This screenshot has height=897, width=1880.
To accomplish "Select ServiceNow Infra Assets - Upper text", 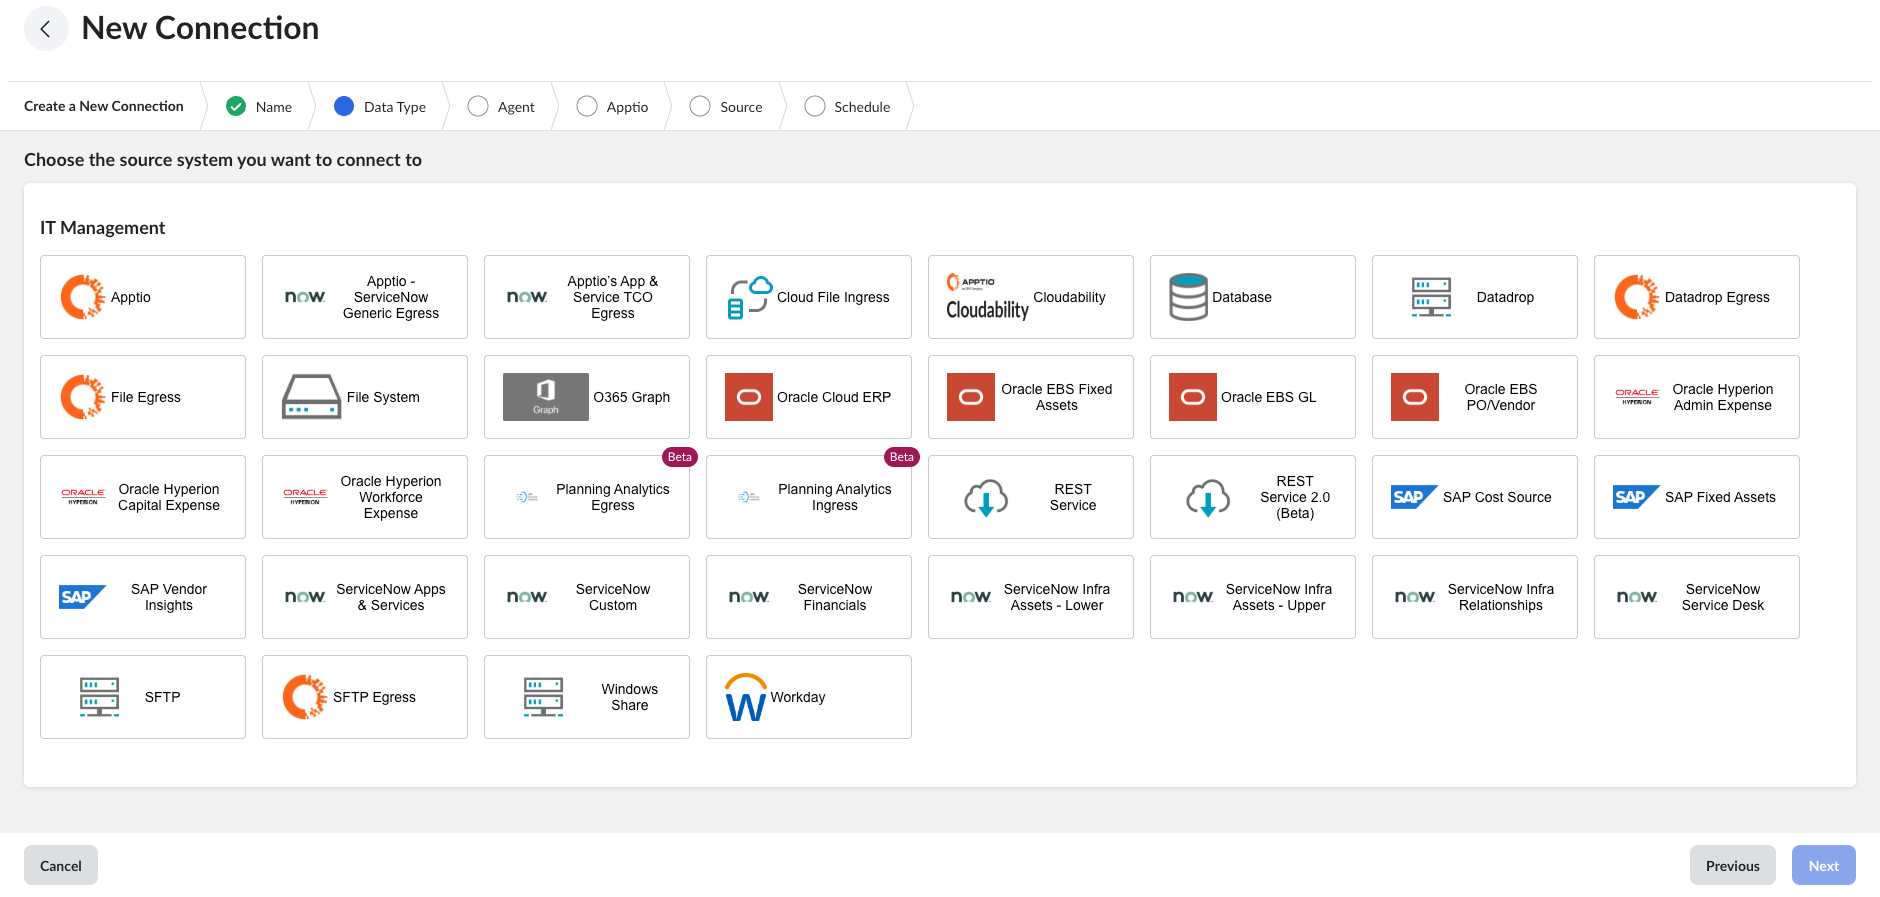I will pos(1279,597).
